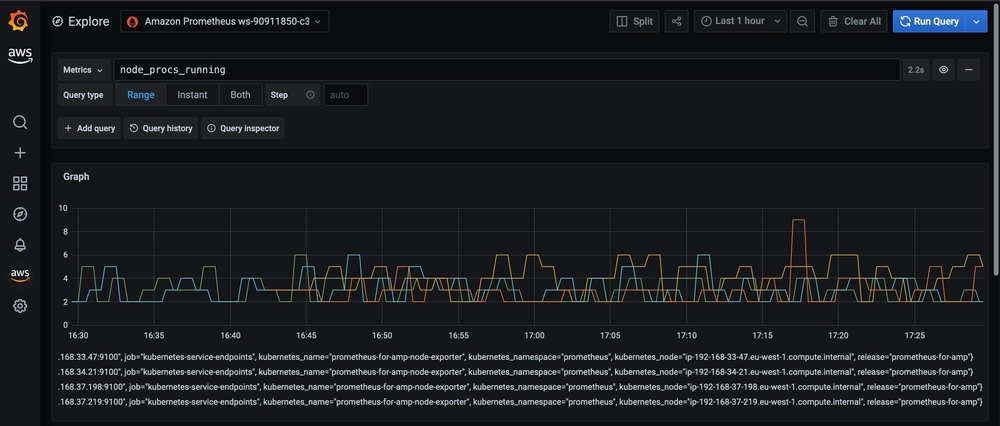This screenshot has height=426, width=1000.
Task: Click the upper AWS logo in sidebar
Action: 20,56
